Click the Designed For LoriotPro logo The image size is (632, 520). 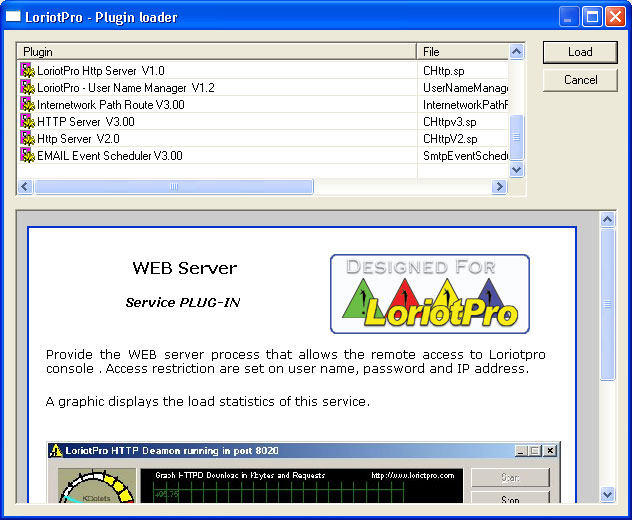(x=430, y=294)
